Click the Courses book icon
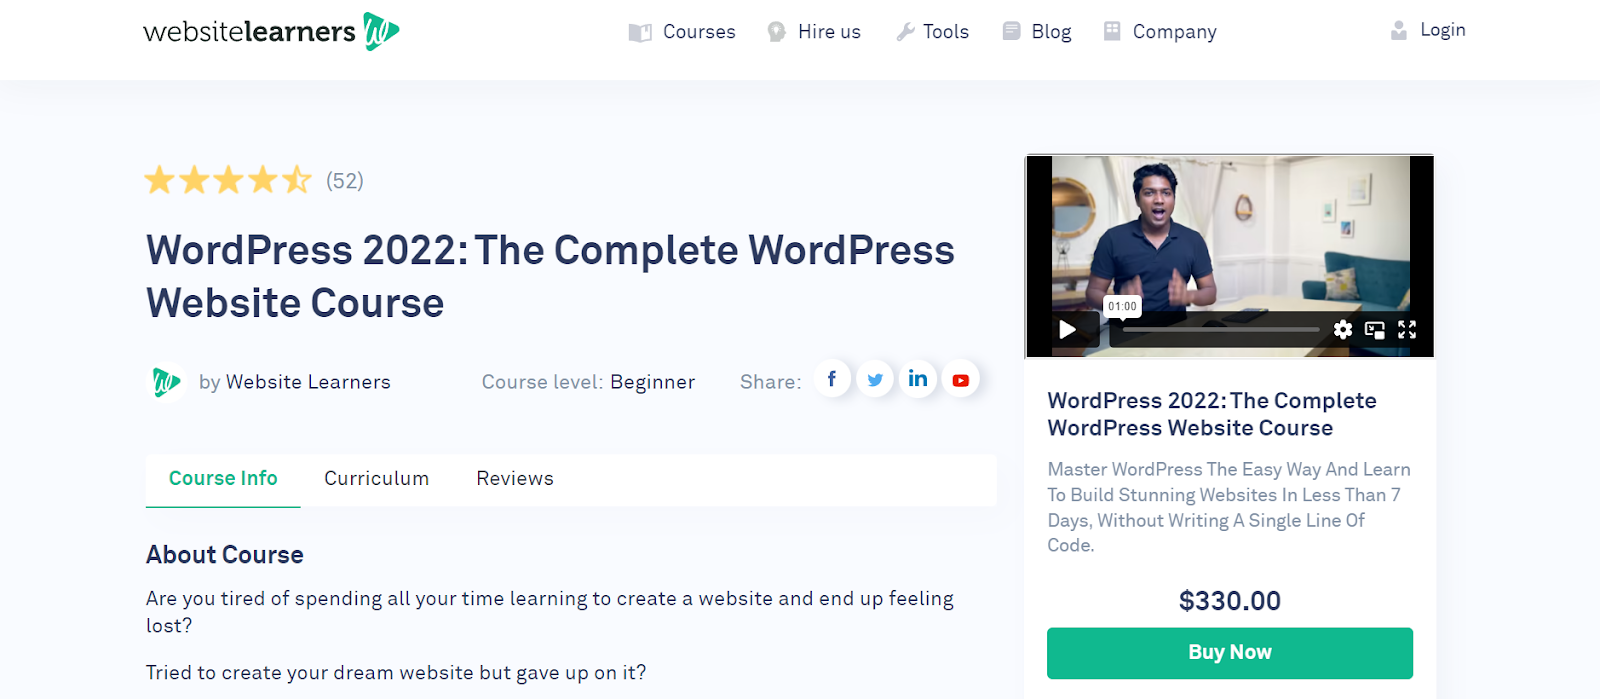This screenshot has height=699, width=1600. [640, 32]
